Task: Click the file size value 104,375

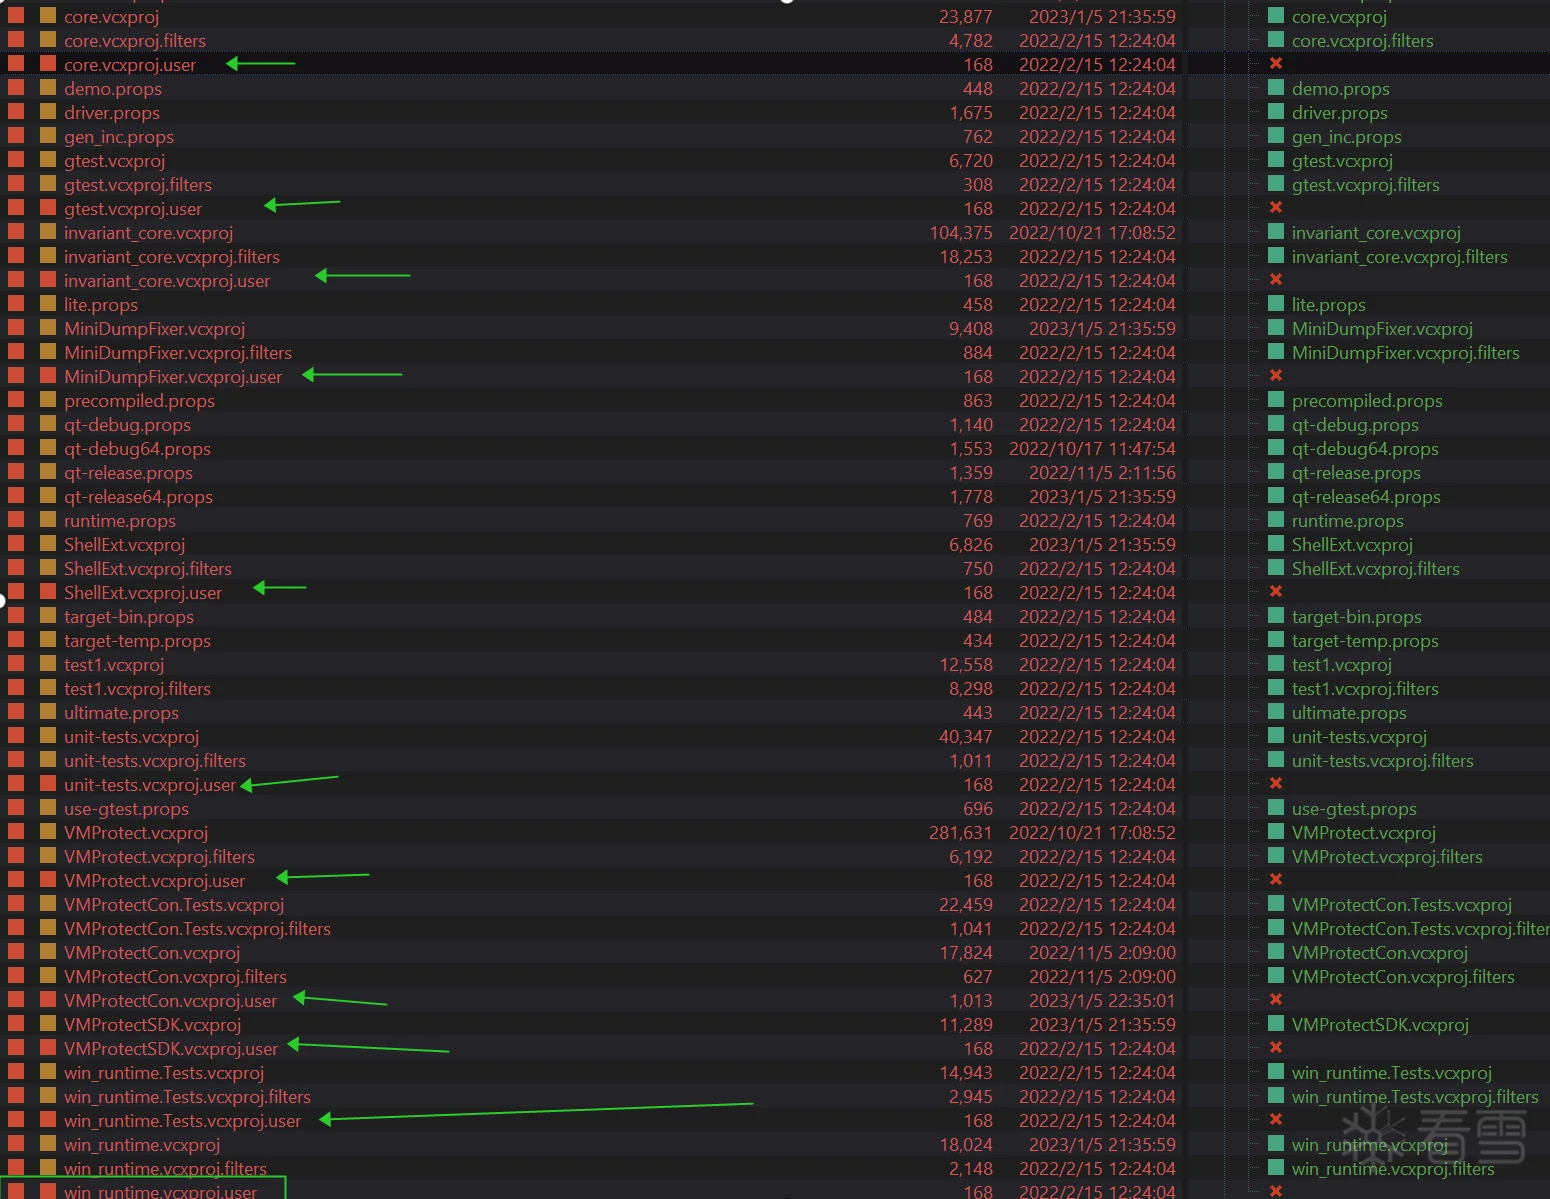Action: [x=961, y=233]
